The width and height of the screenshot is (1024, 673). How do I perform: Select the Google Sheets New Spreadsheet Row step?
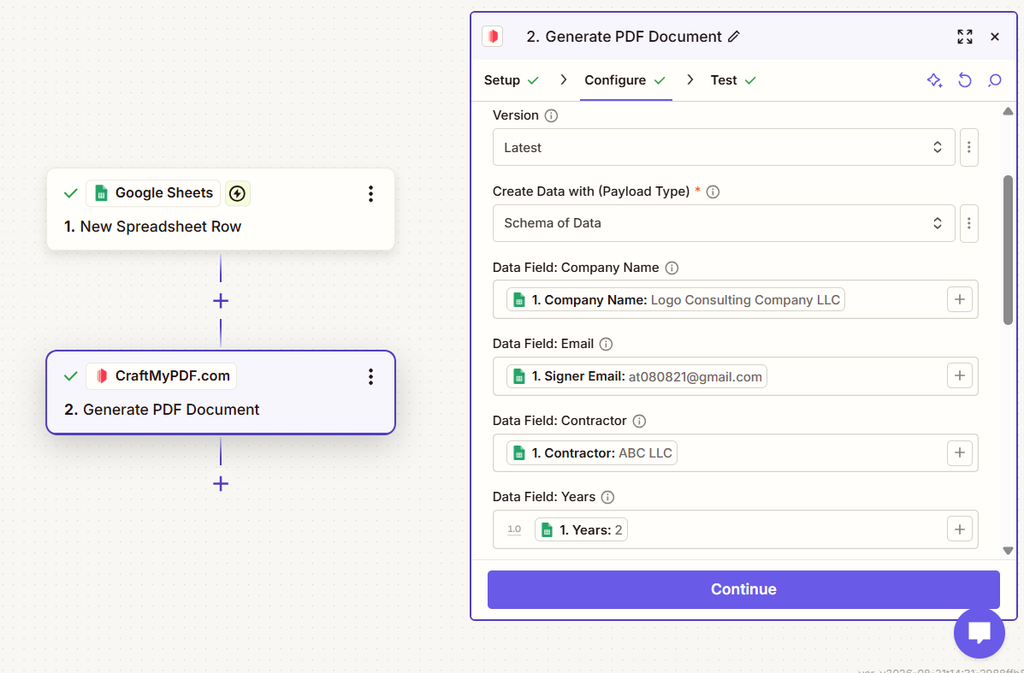(221, 210)
